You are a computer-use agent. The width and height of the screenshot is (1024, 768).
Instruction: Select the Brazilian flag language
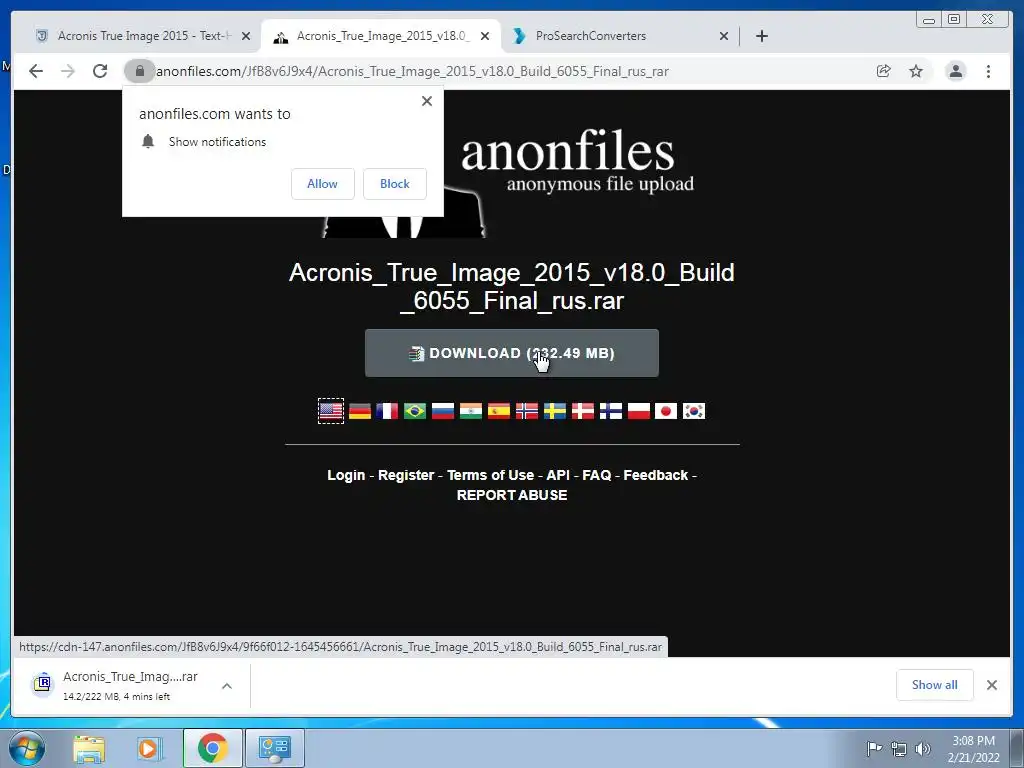pos(415,411)
